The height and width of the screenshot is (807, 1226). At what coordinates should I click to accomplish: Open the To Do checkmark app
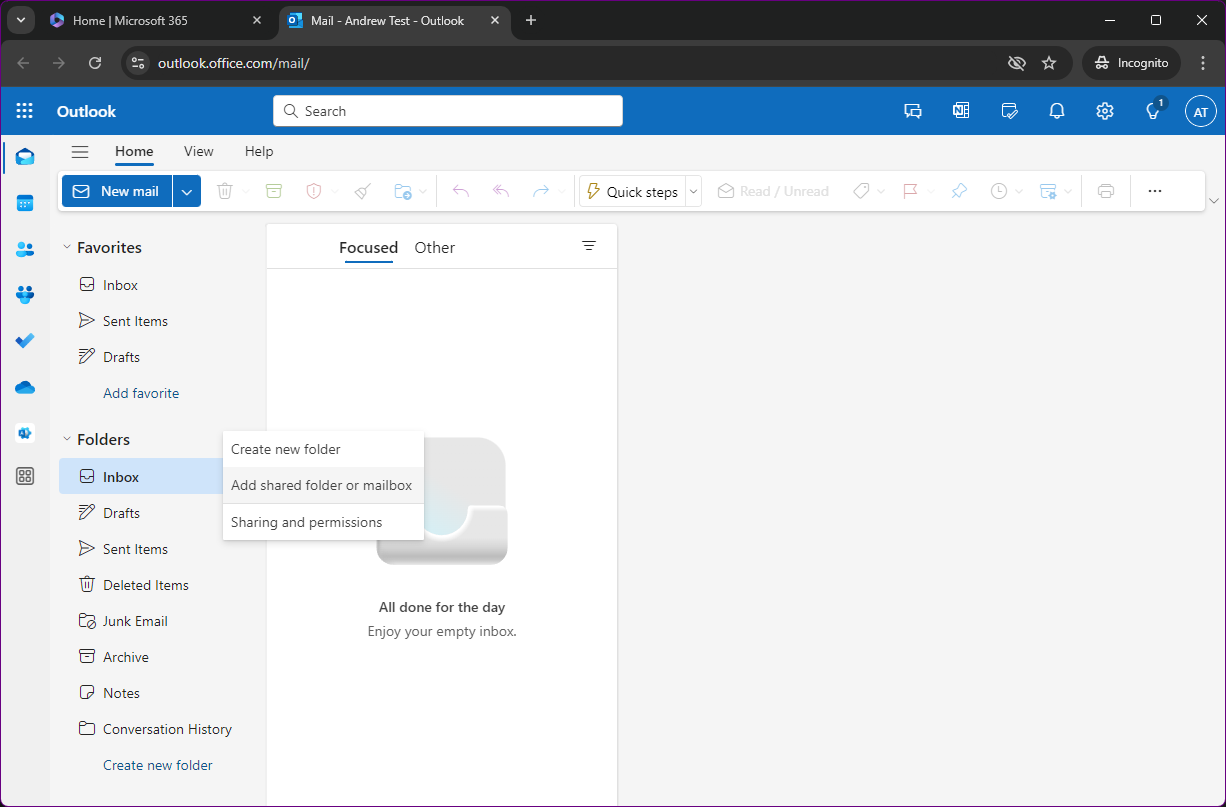coord(25,341)
